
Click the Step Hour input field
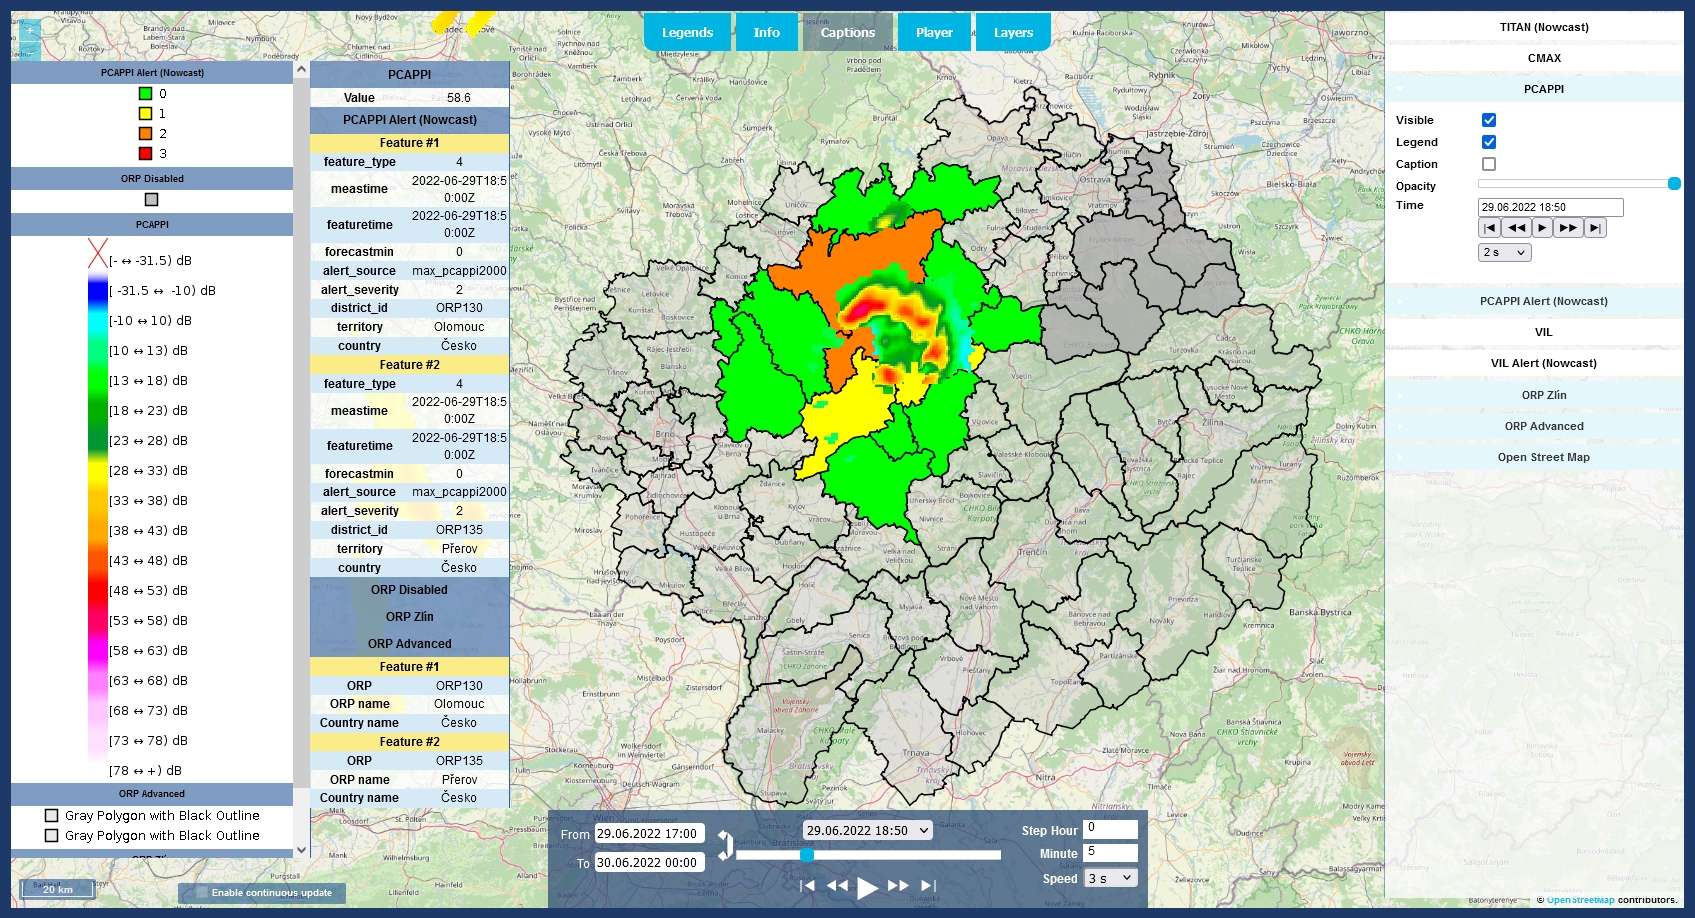tap(1111, 829)
